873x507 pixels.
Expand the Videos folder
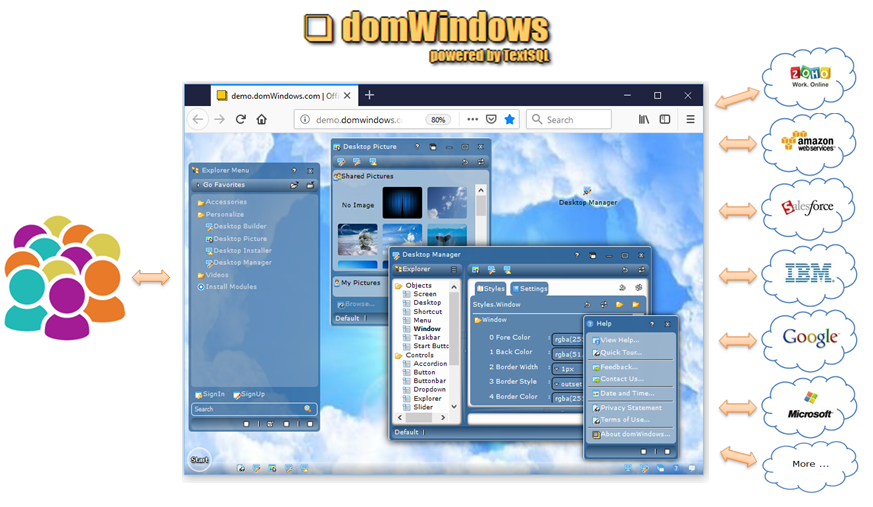[213, 275]
